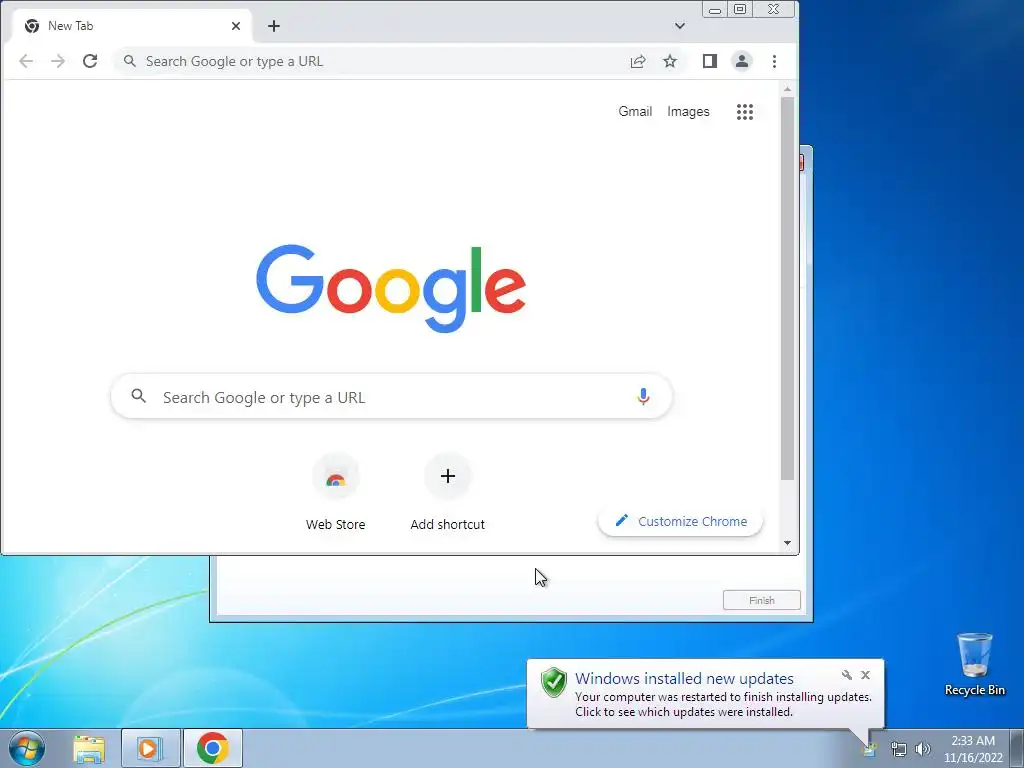
Task: Open the Windows Start menu
Action: pos(27,748)
